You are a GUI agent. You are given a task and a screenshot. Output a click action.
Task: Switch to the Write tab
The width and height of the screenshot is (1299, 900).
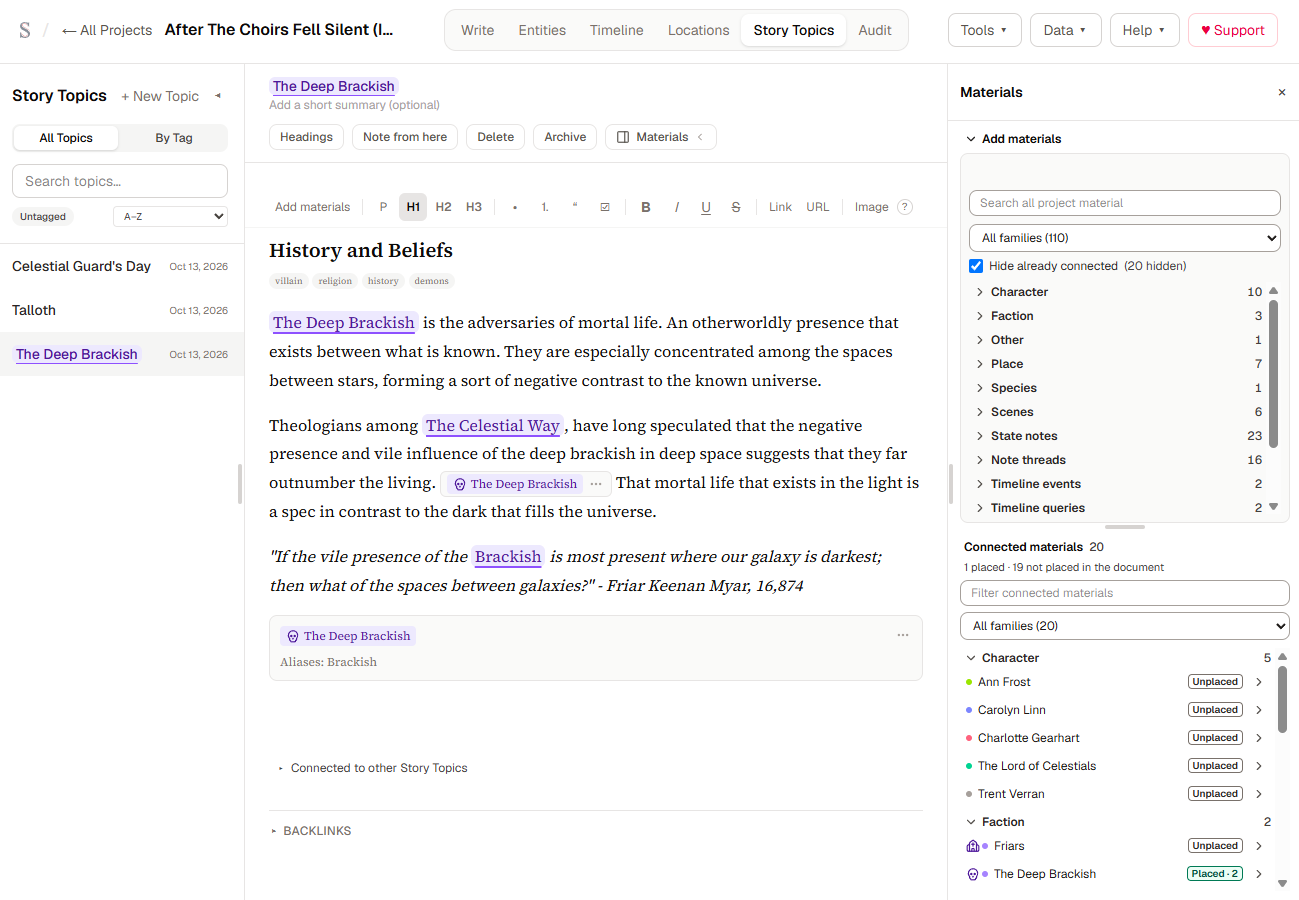click(x=477, y=30)
